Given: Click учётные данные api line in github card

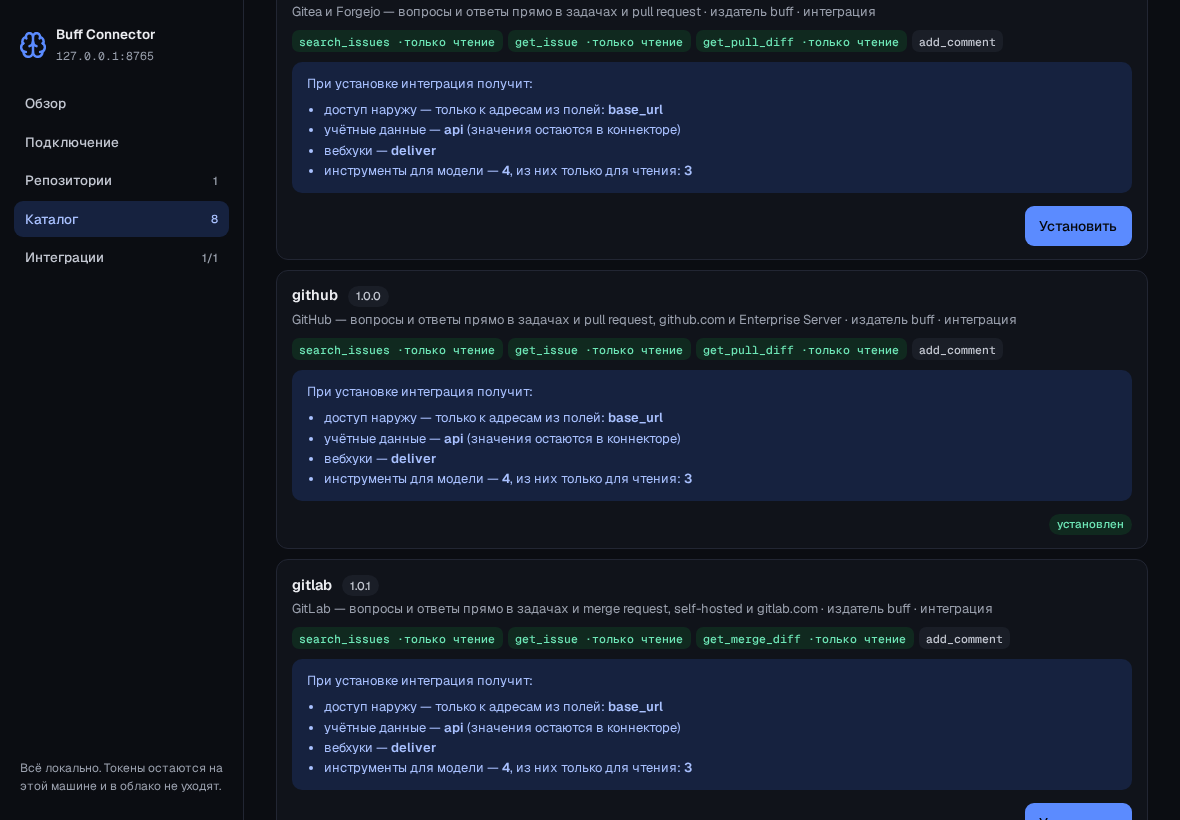Looking at the screenshot, I should (x=502, y=439).
